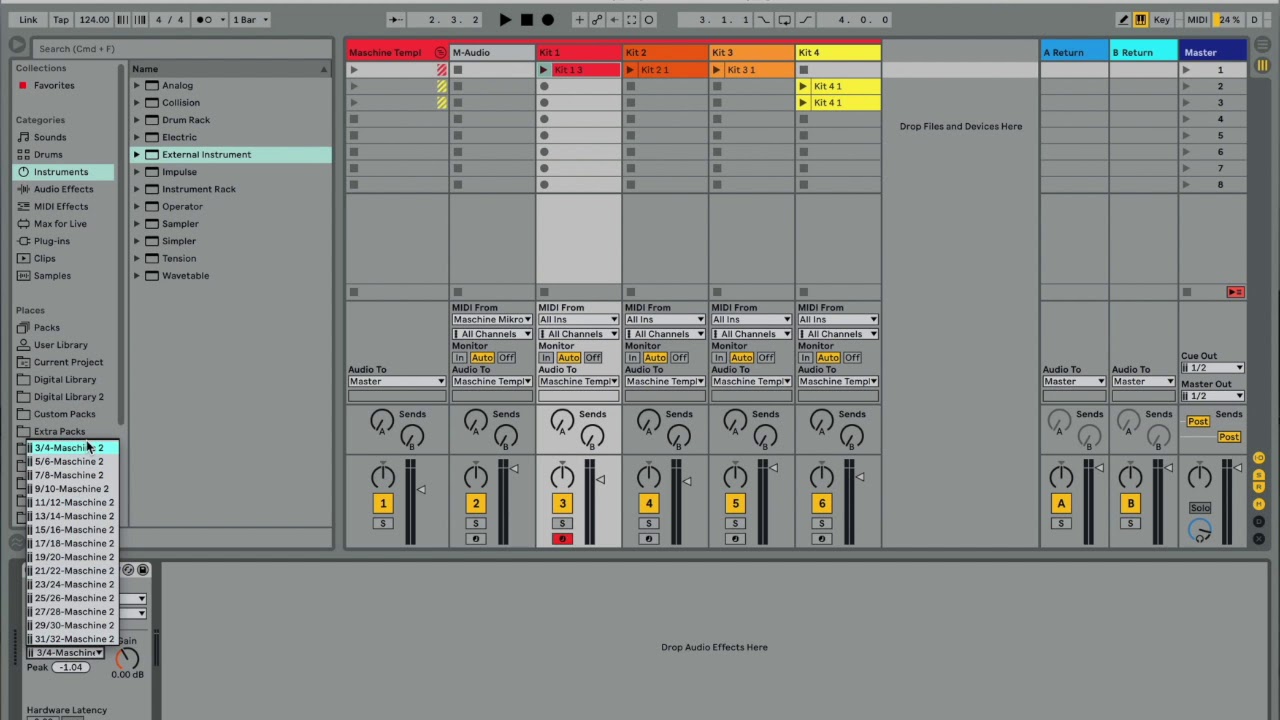Launch master scene 5
This screenshot has height=720, width=1280.
(1186, 135)
